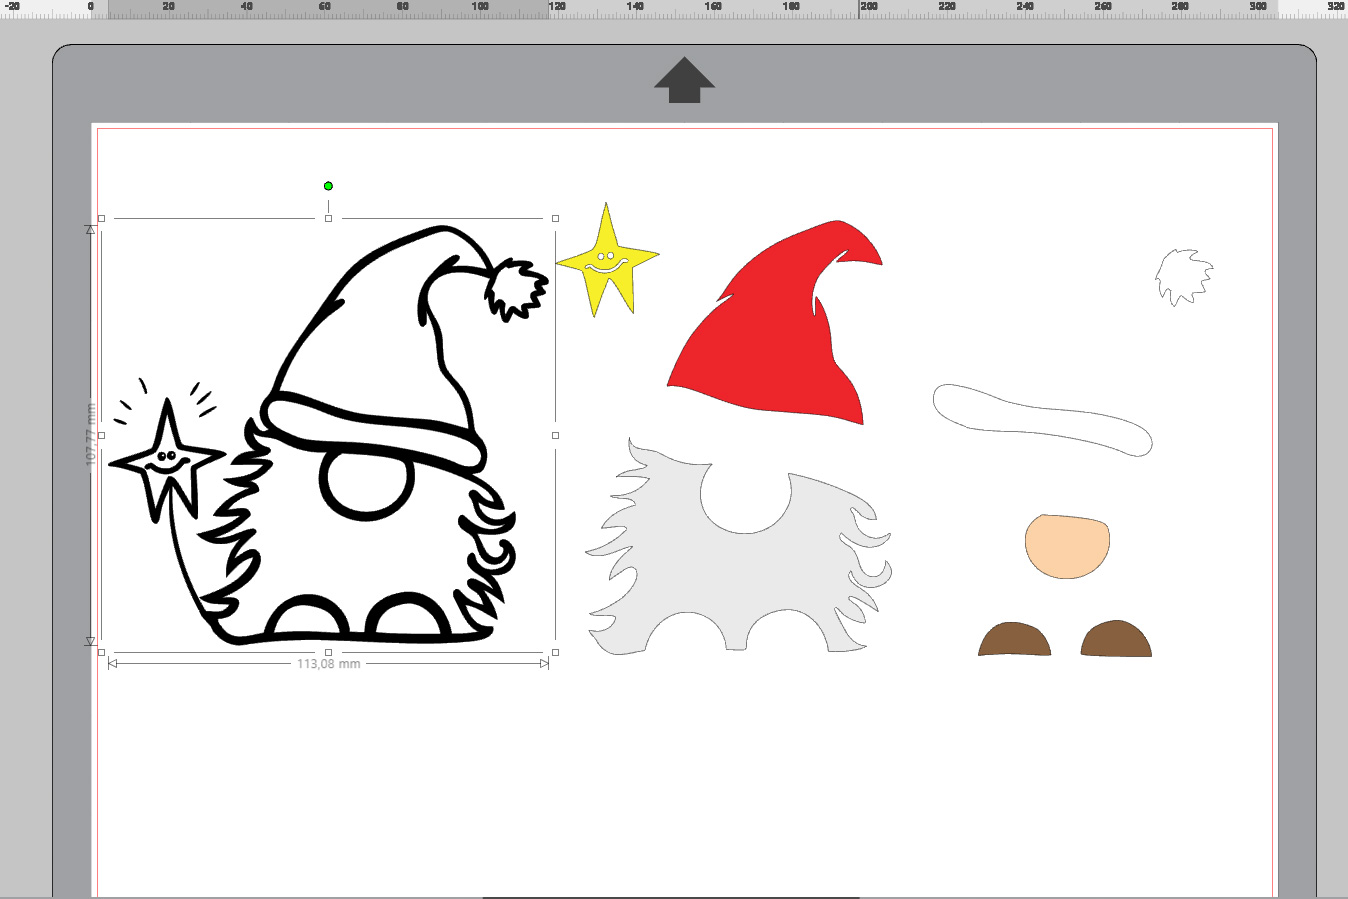This screenshot has width=1348, height=899.
Task: Click the middle-left selection handle
Action: [x=101, y=435]
